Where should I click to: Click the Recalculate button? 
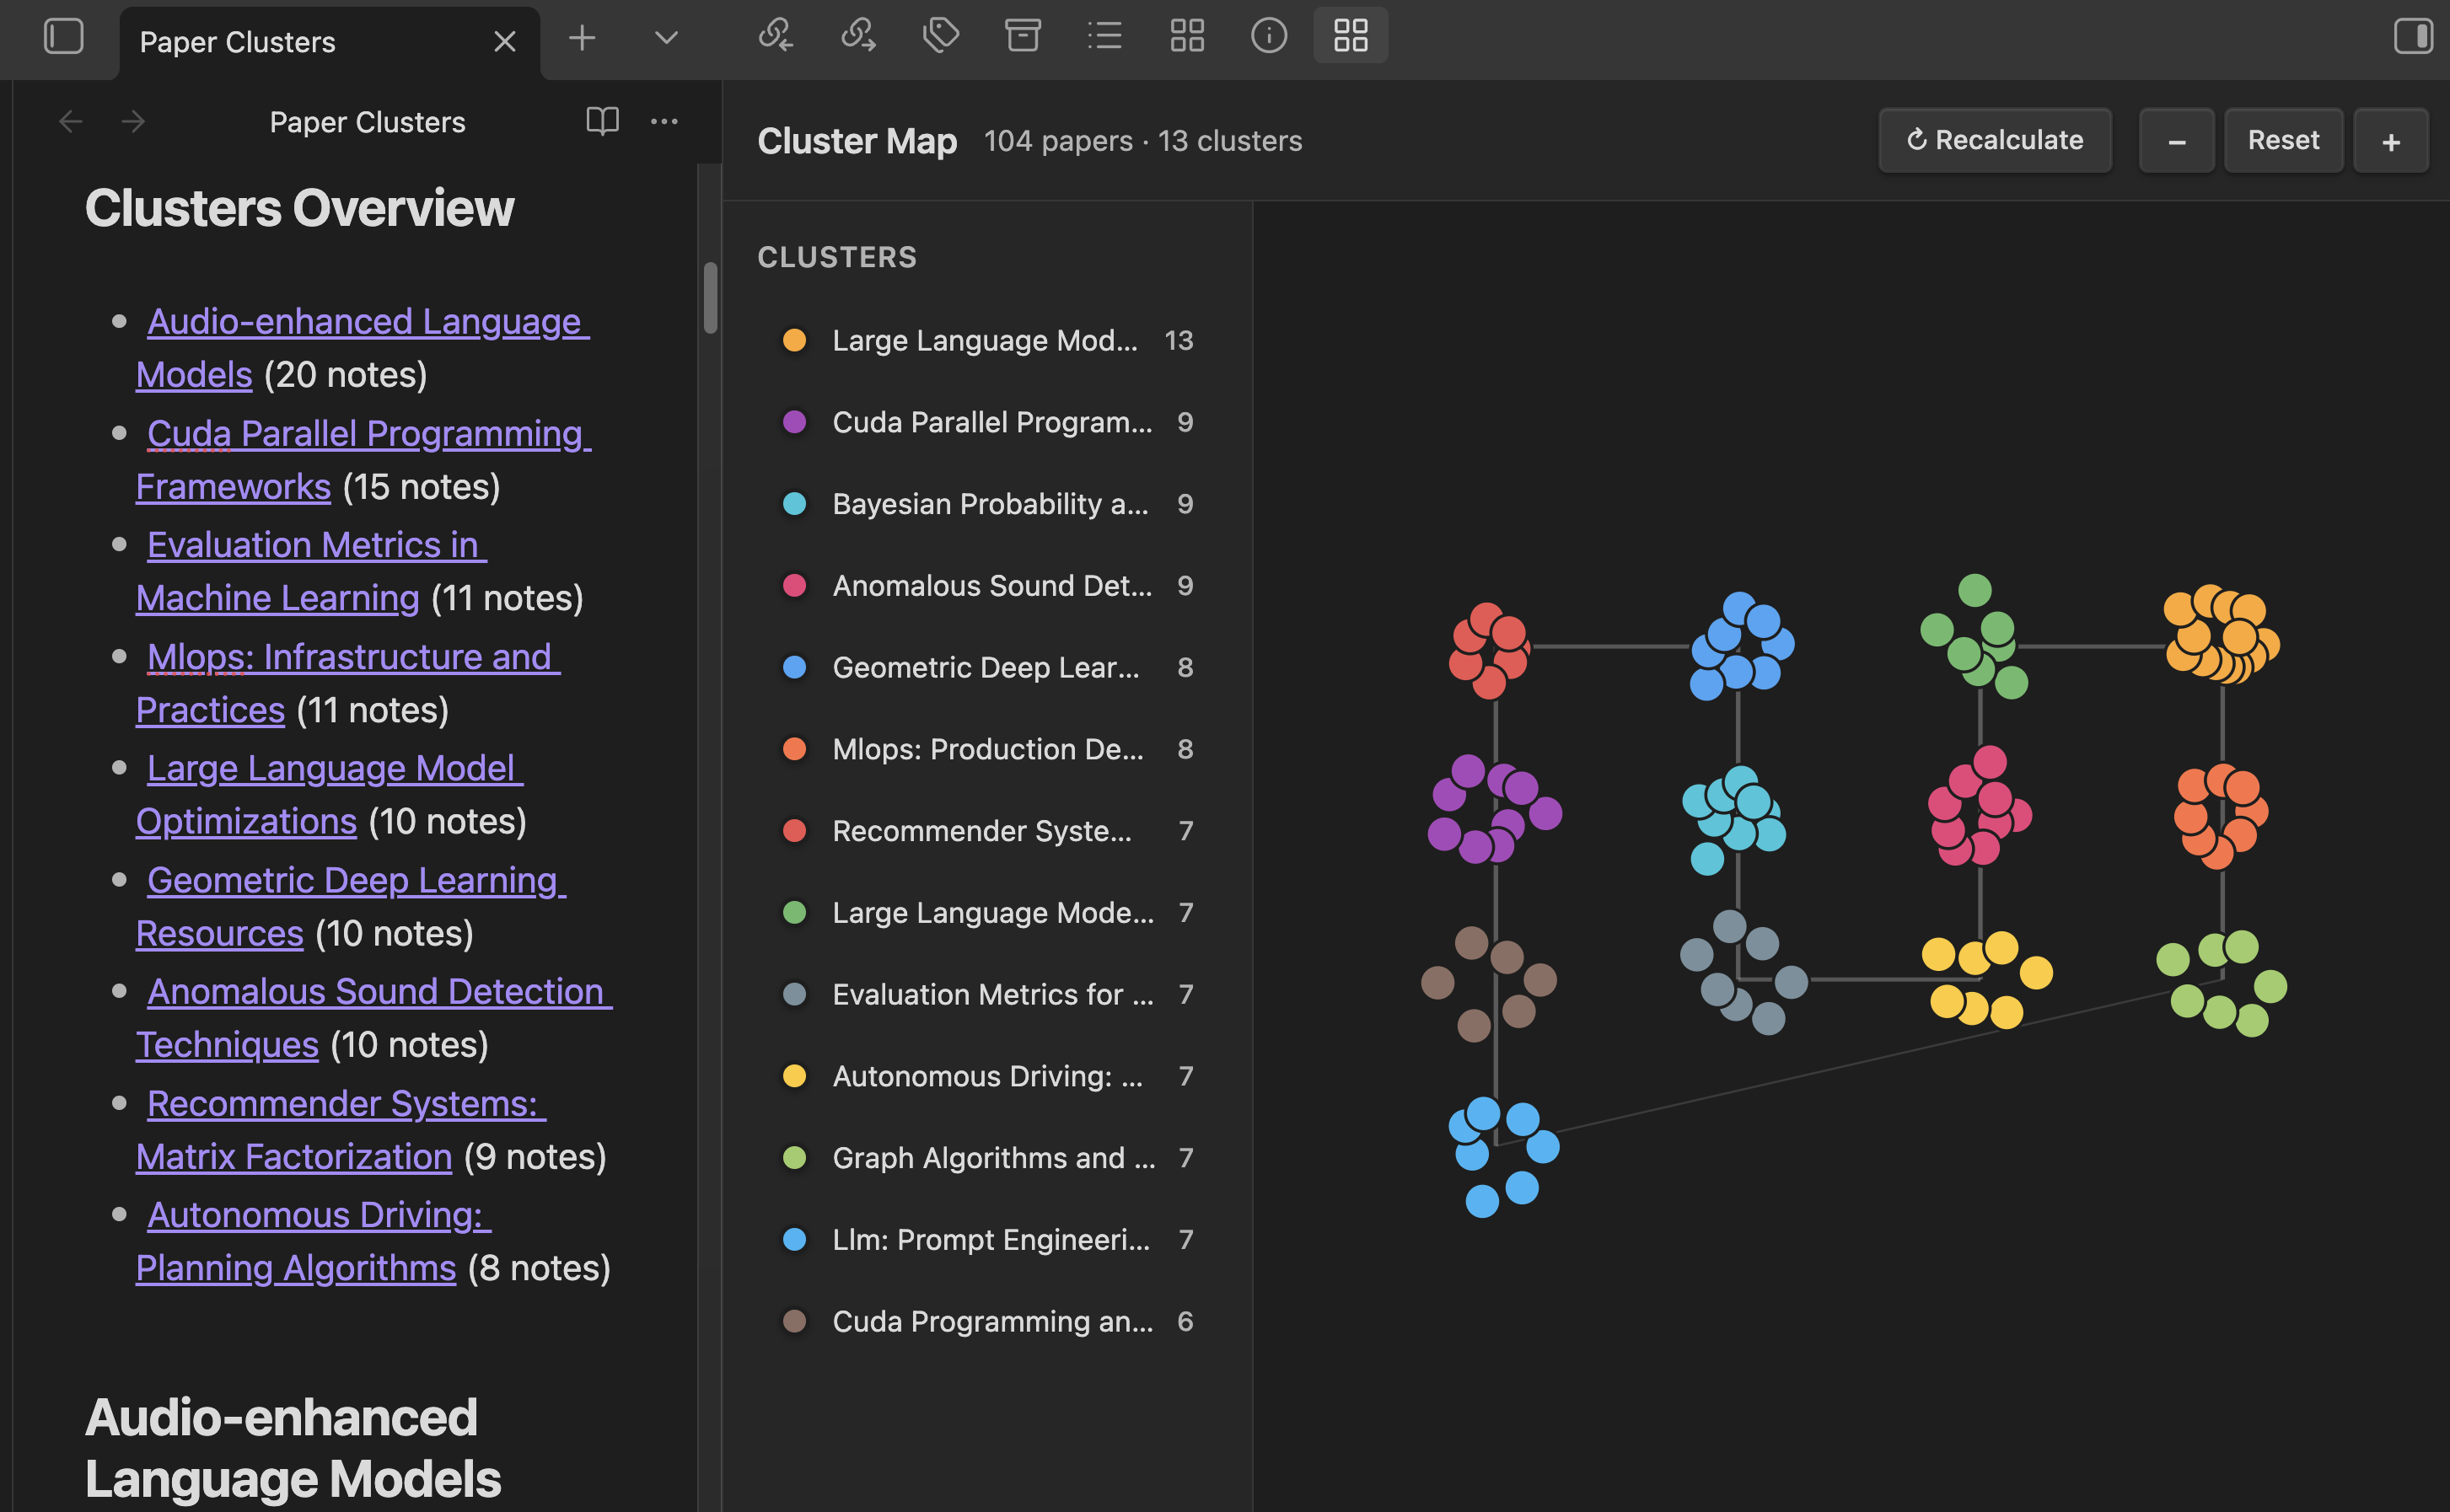coord(1995,140)
